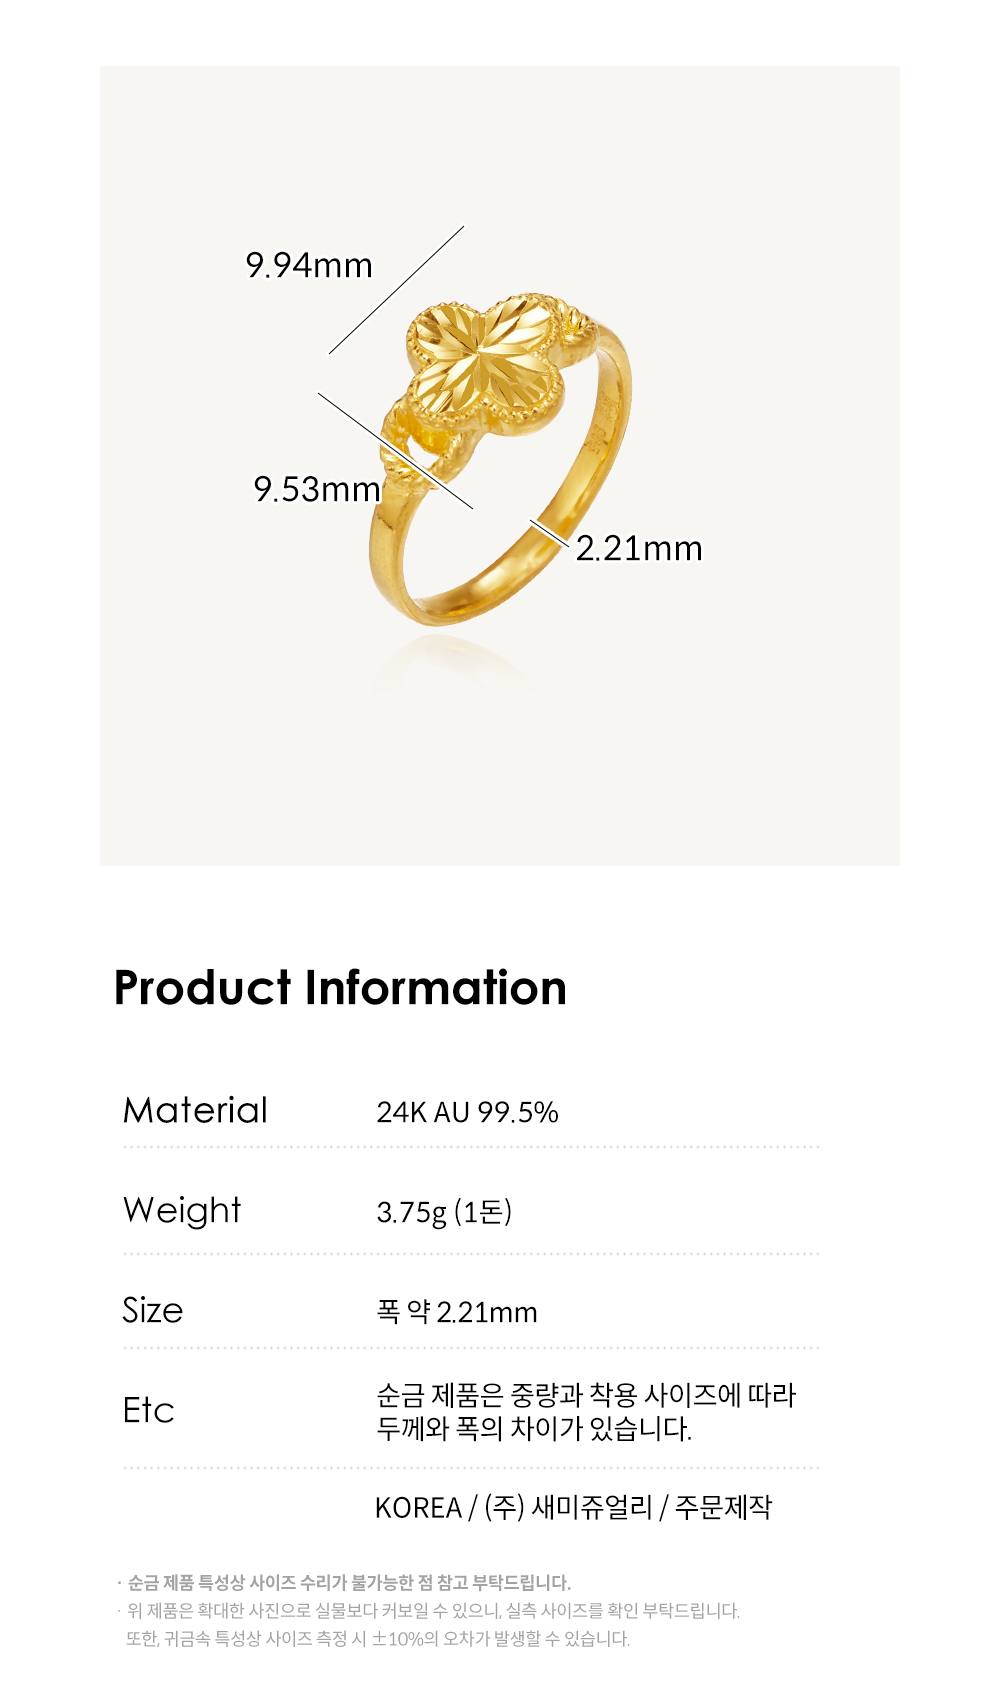
Task: Click the 9.53mm dimension label
Action: (317, 490)
